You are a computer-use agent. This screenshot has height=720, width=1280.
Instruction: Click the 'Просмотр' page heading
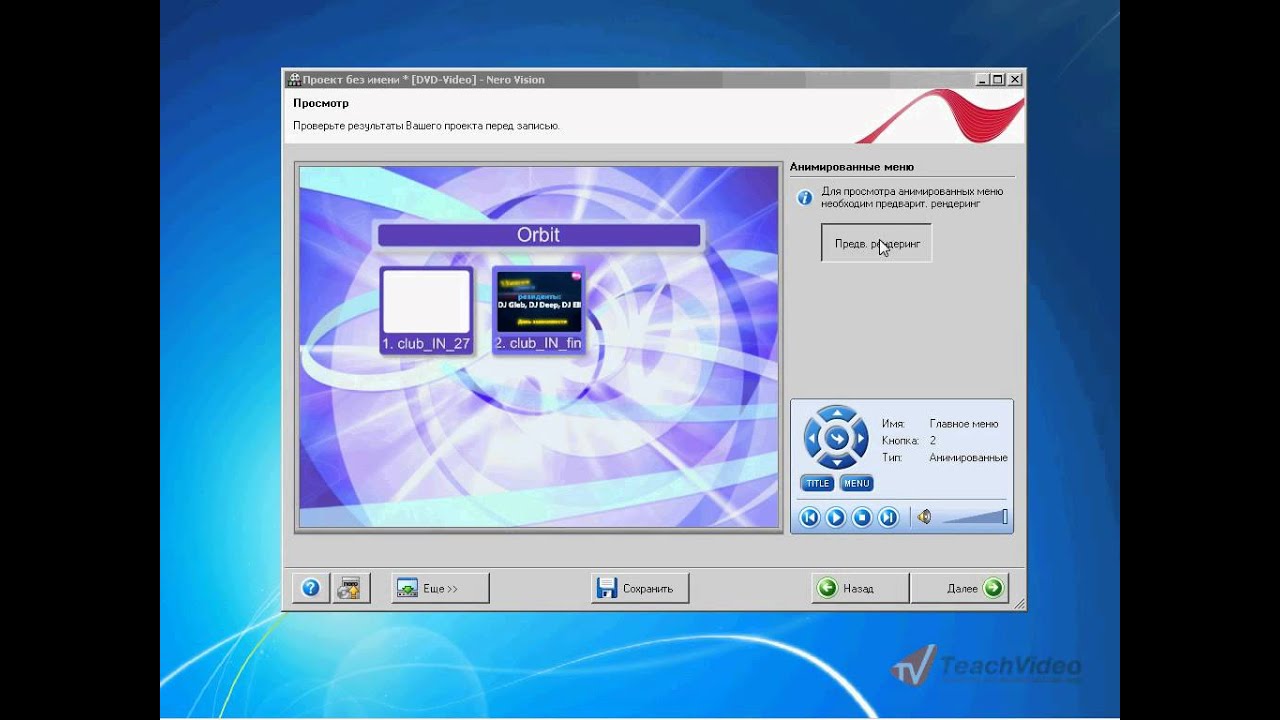(x=321, y=103)
